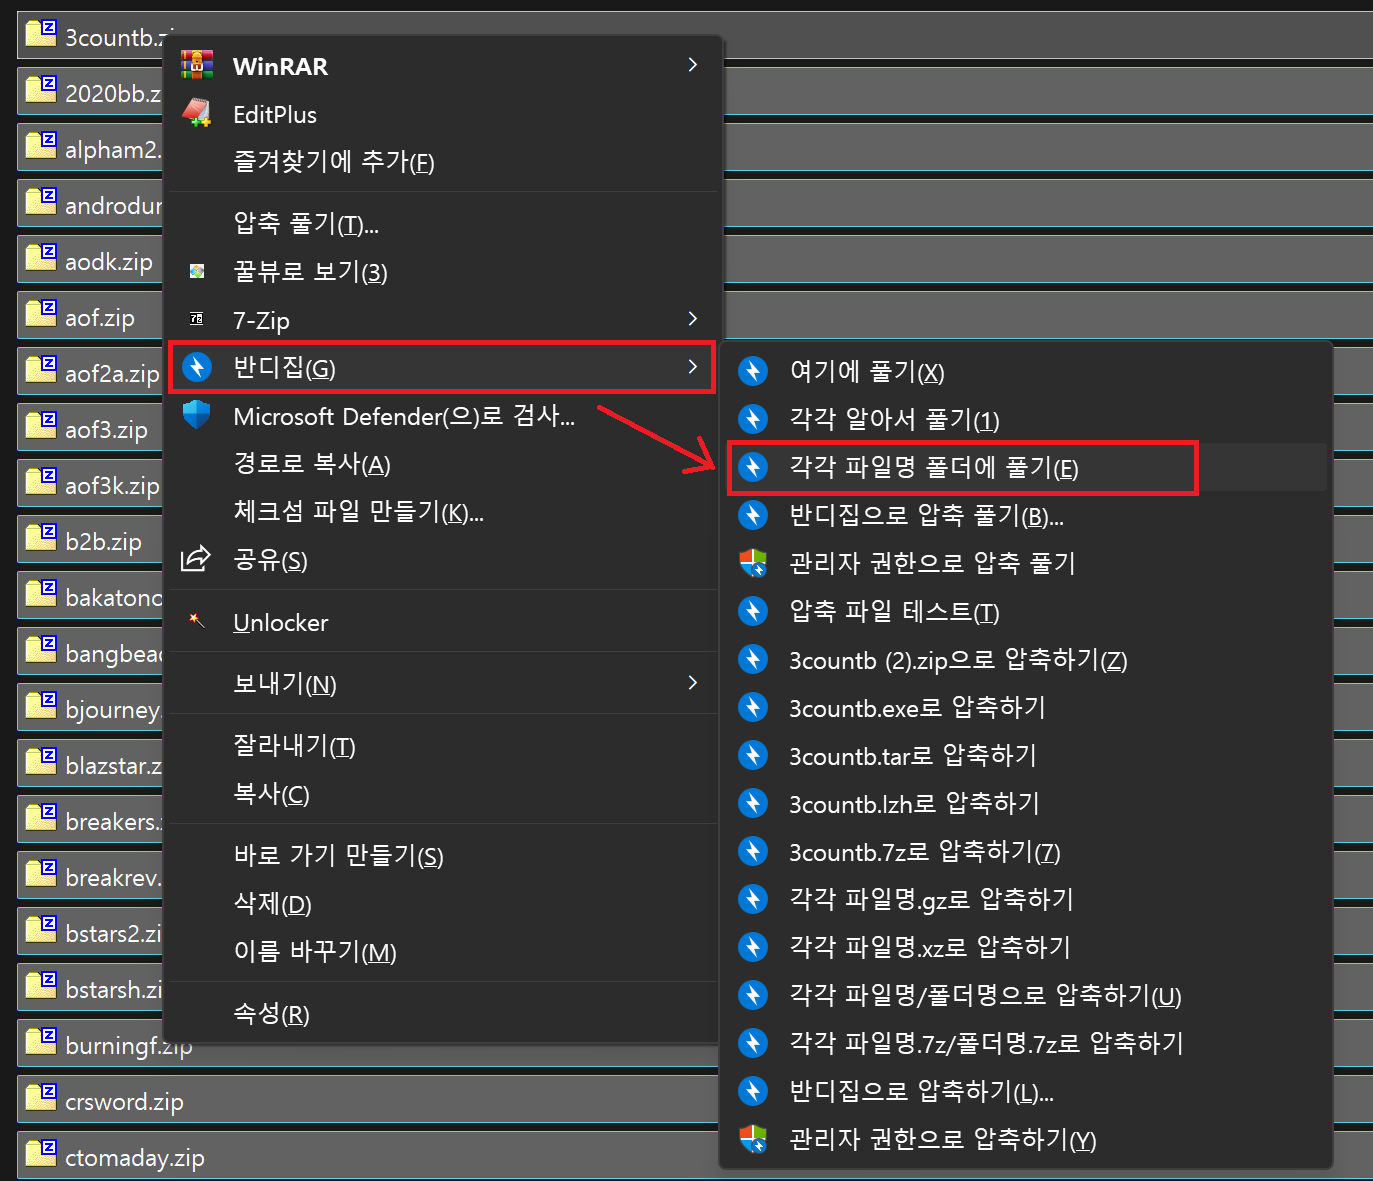Select file b2b.zip
Viewport: 1373px width, 1181px height.
tap(103, 542)
